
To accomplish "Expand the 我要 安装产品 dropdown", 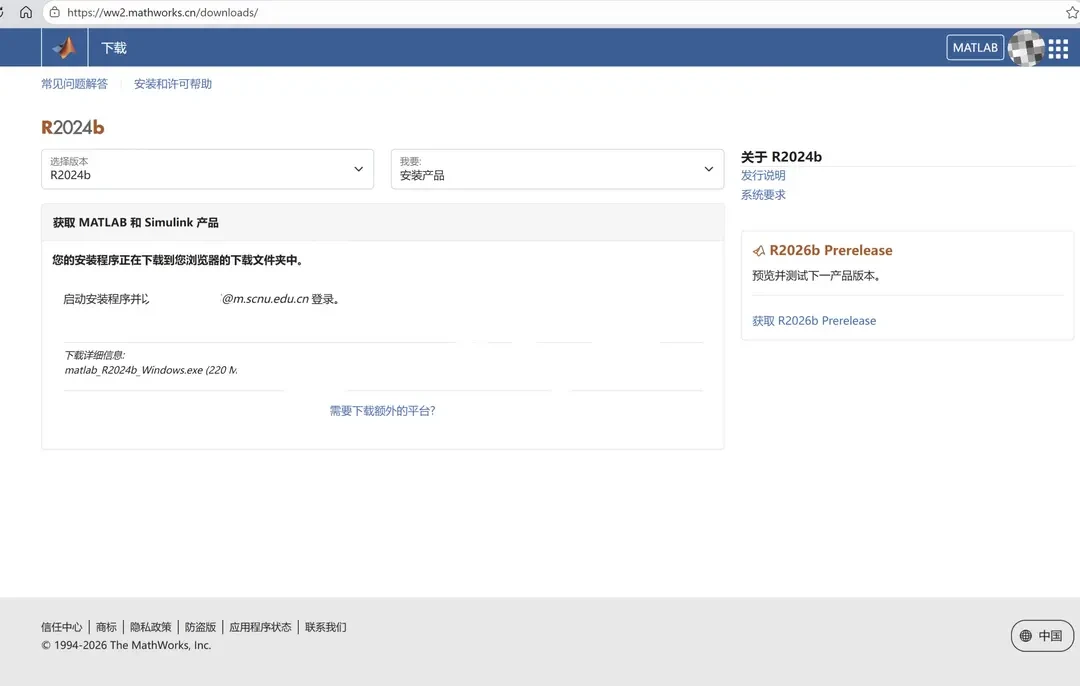I will [x=557, y=169].
